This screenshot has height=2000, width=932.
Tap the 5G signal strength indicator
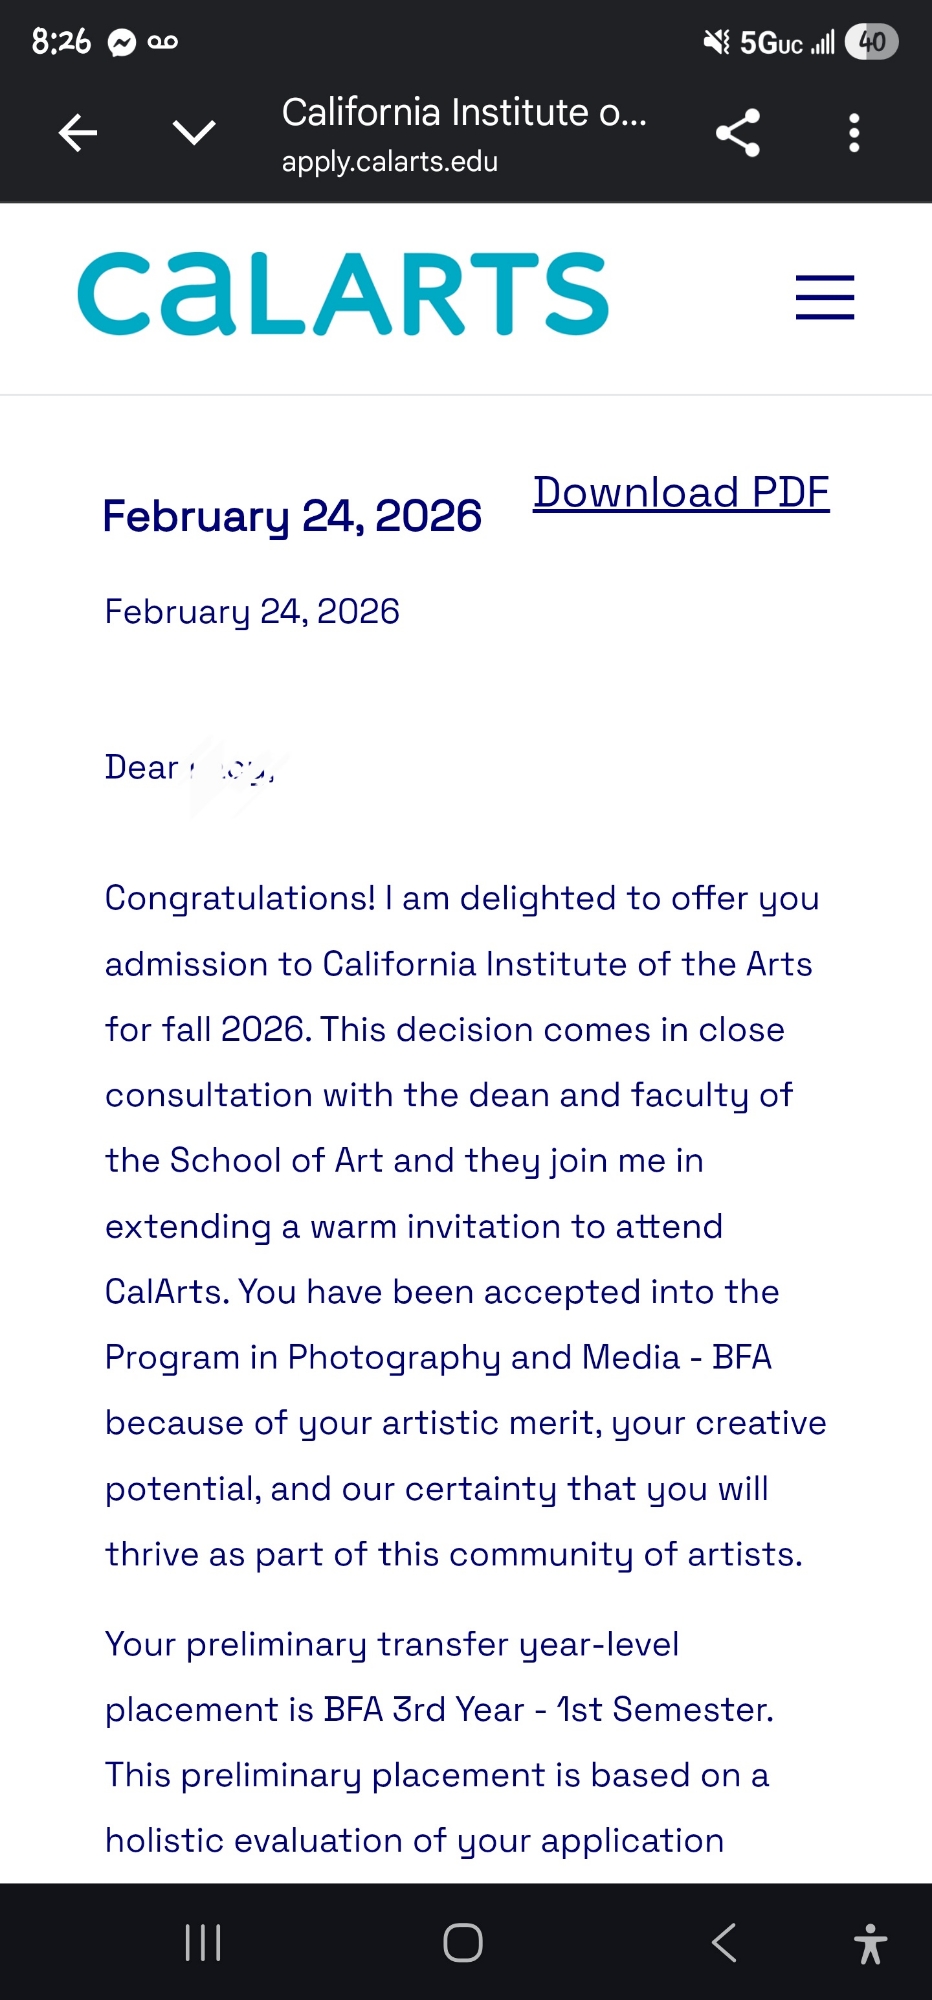coord(787,43)
